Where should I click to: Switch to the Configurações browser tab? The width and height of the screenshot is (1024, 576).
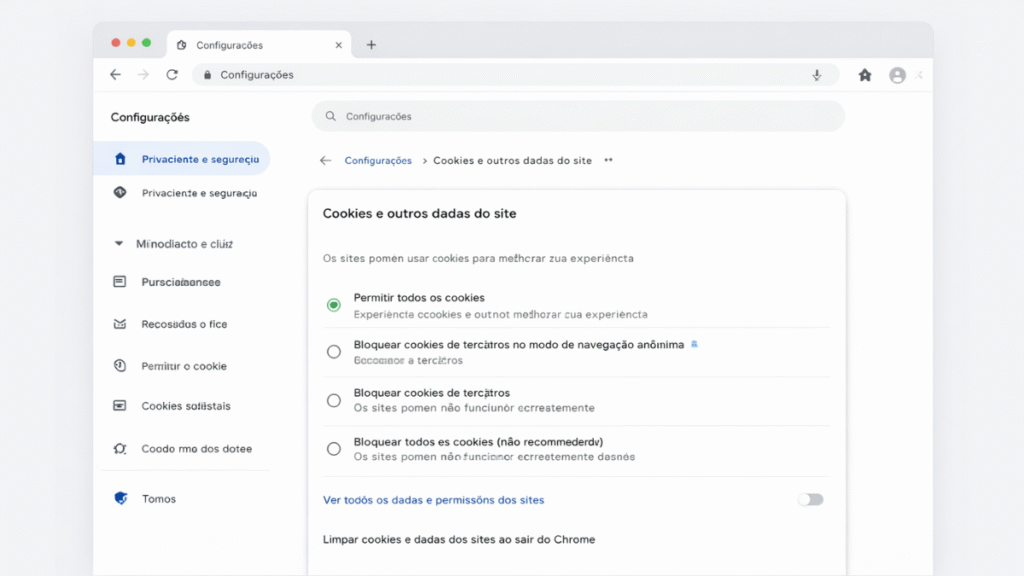coord(229,45)
